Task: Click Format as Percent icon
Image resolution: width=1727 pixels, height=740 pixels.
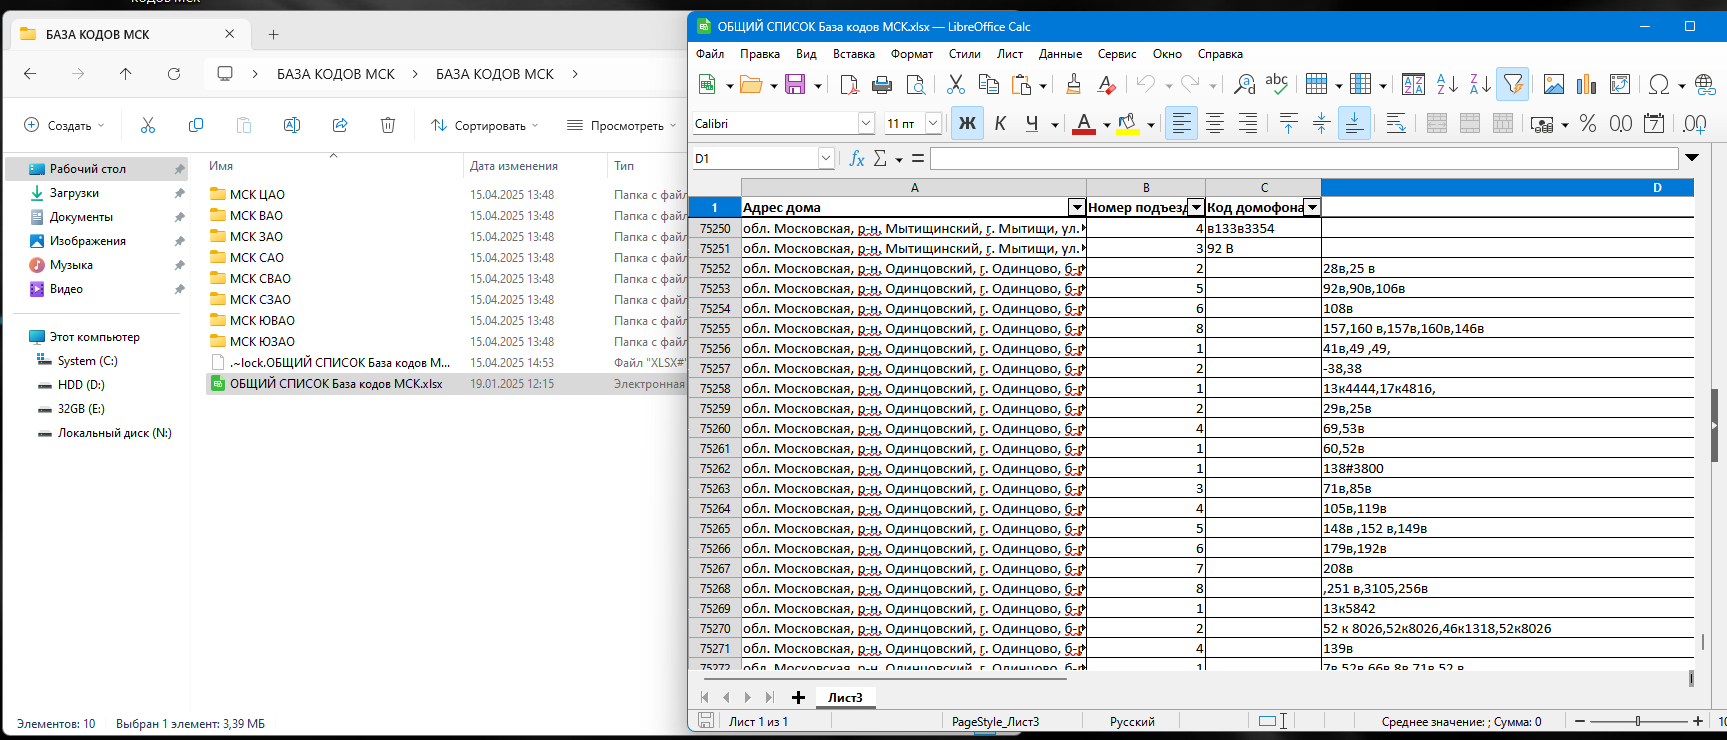Action: click(1588, 123)
